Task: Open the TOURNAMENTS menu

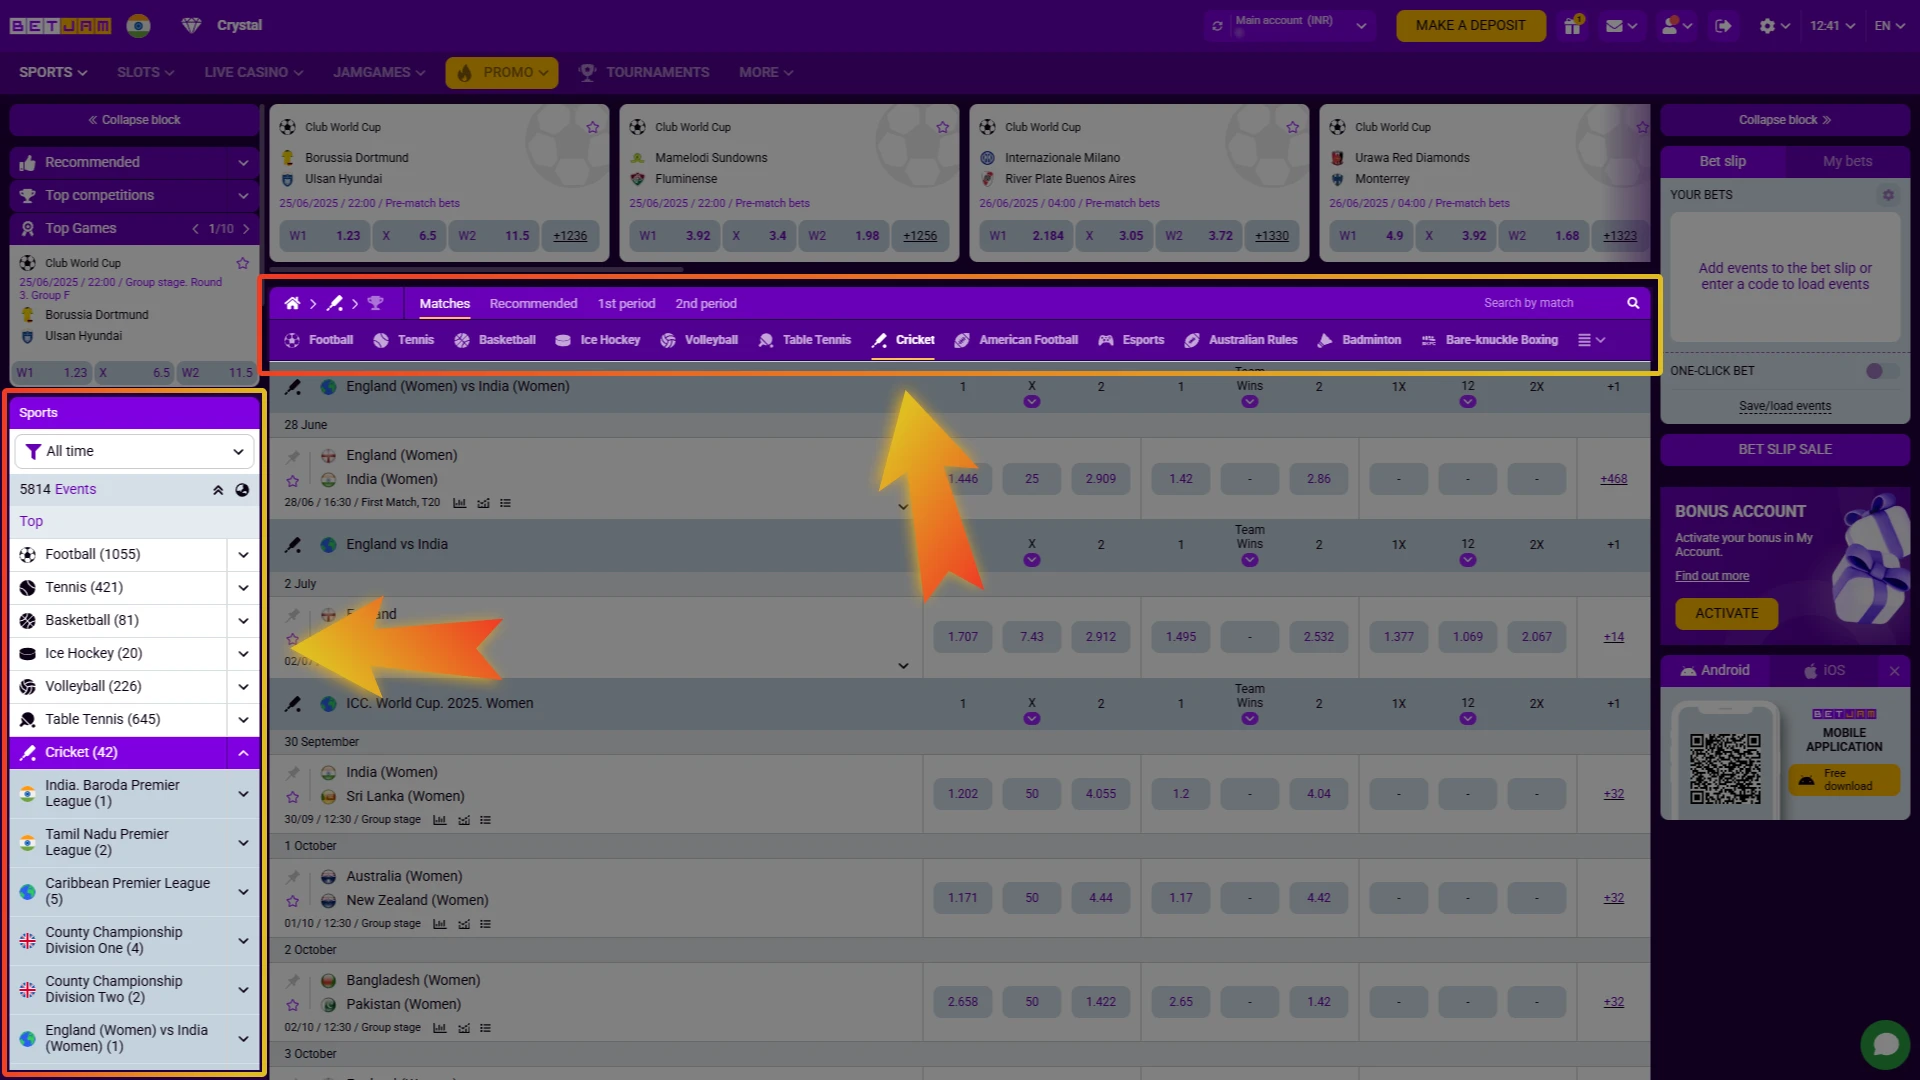Action: tap(656, 72)
